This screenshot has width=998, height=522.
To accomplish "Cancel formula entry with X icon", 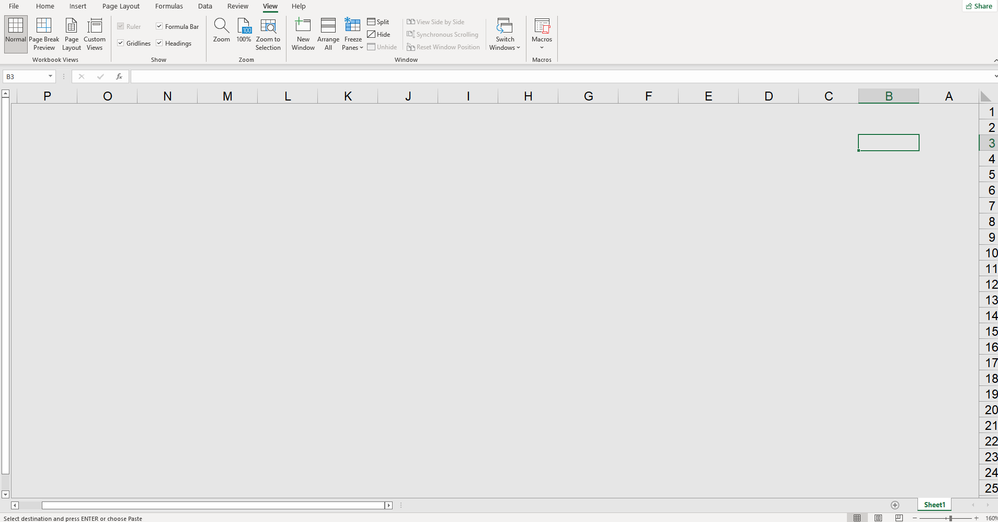I will 81,76.
